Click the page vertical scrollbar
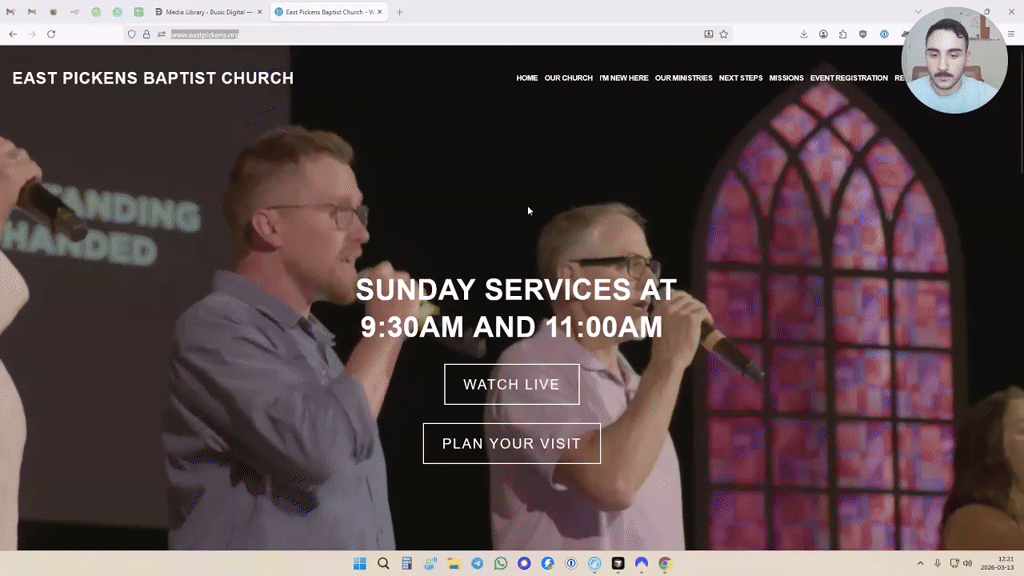The height and width of the screenshot is (576, 1024). click(x=1020, y=111)
